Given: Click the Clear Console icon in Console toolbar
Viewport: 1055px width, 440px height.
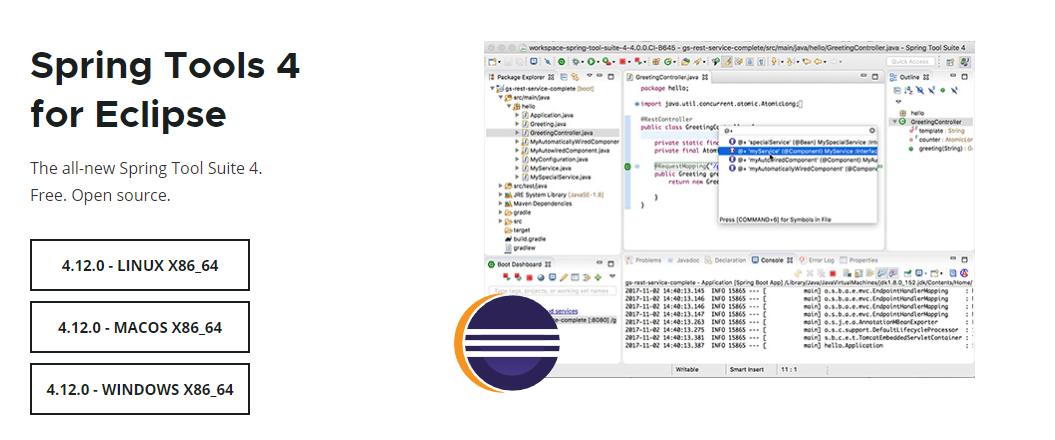Looking at the screenshot, I should [846, 273].
